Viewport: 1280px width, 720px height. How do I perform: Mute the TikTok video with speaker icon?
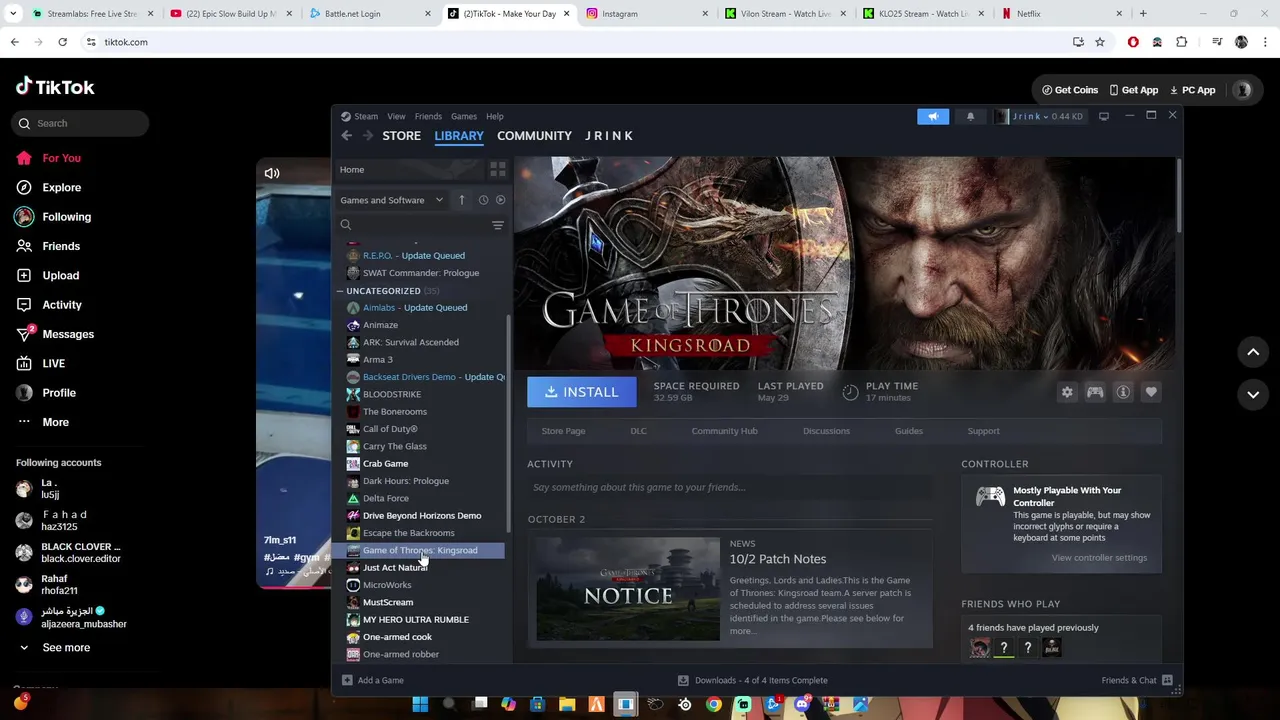pyautogui.click(x=272, y=173)
